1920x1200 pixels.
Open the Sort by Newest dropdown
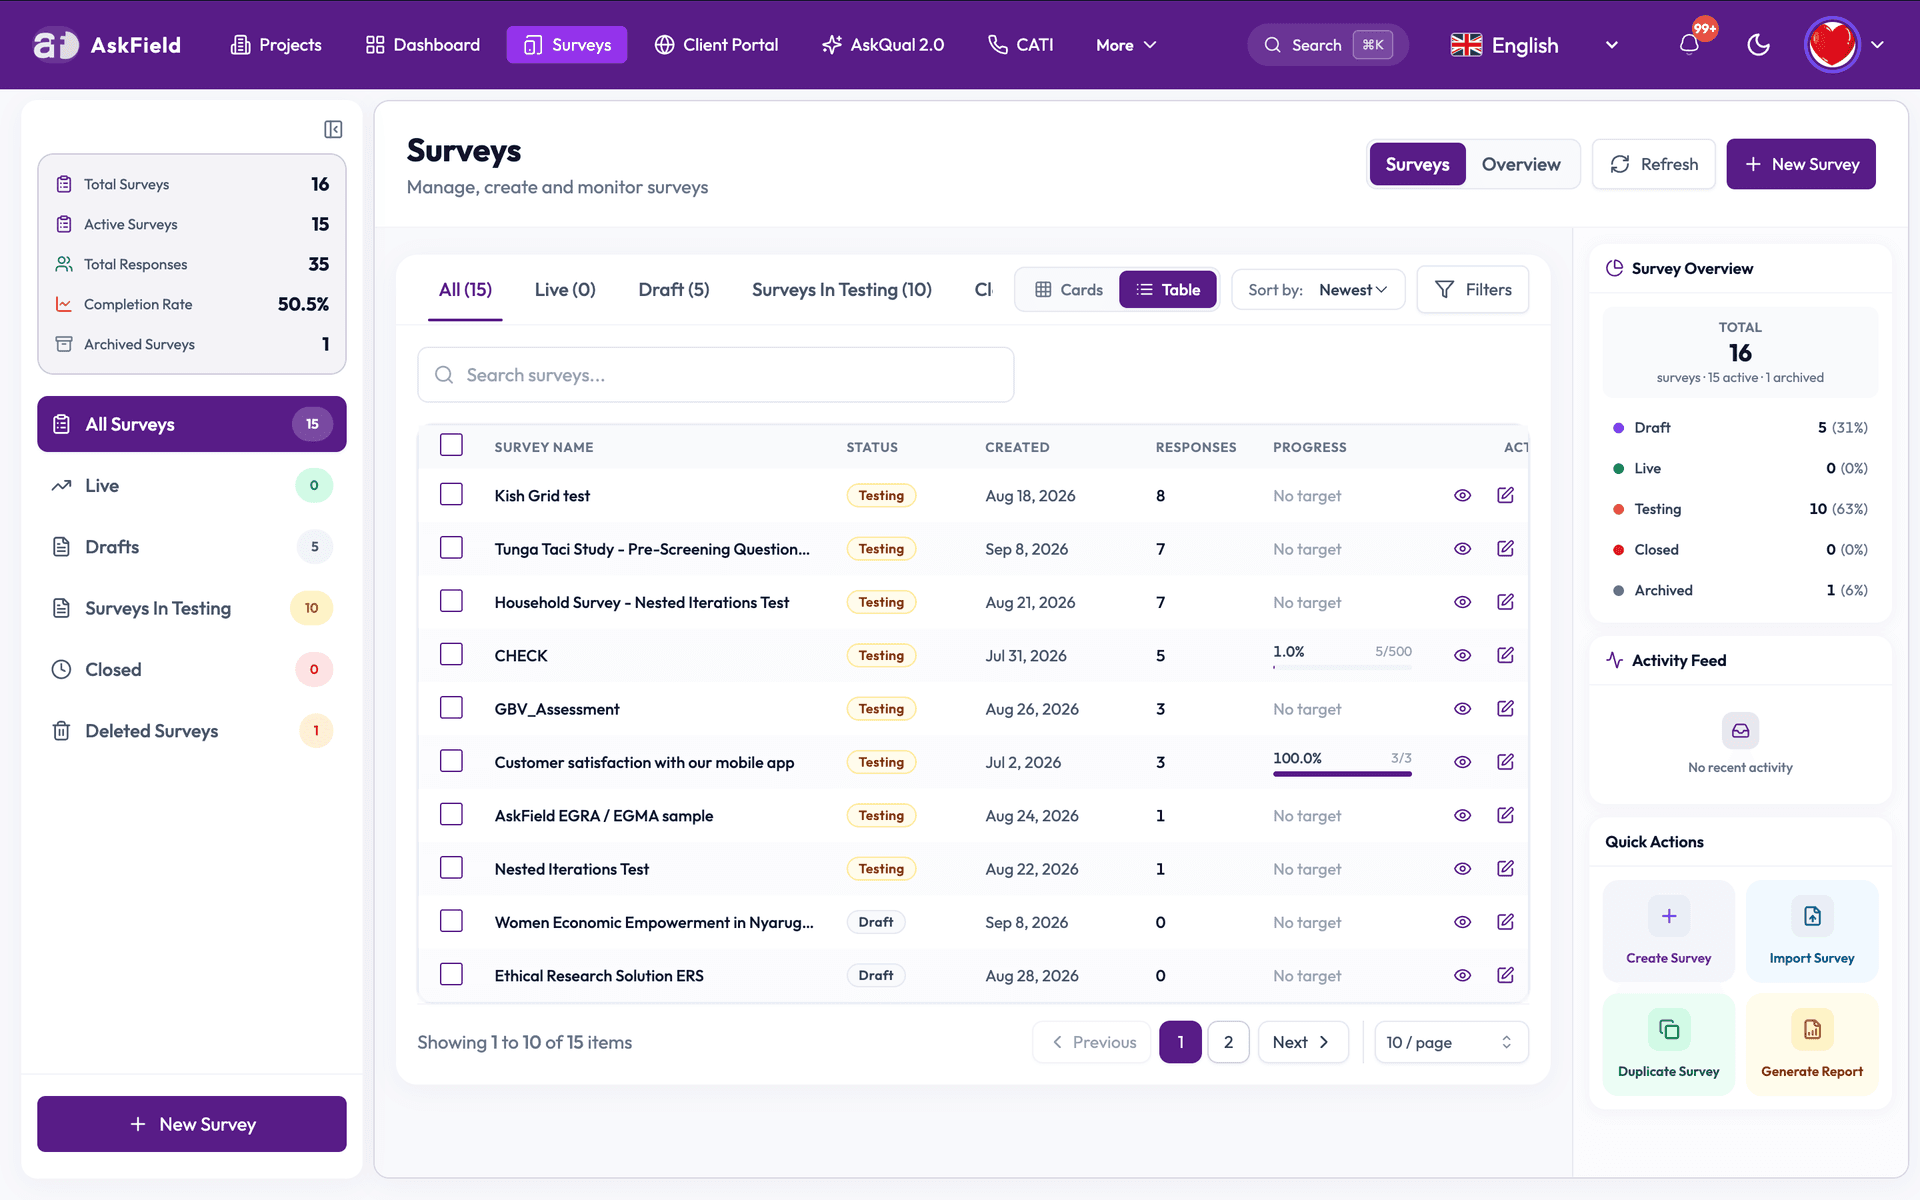[x=1318, y=290]
